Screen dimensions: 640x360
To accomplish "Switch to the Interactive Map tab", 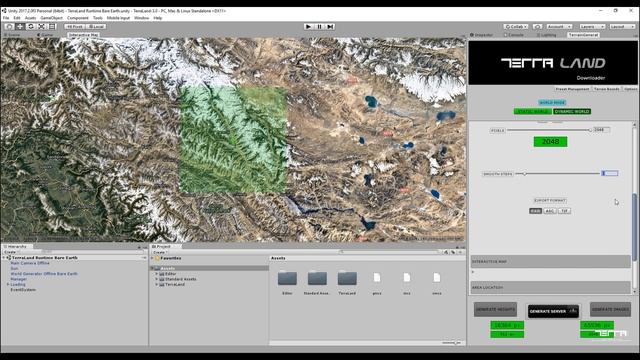I will 83,35.
